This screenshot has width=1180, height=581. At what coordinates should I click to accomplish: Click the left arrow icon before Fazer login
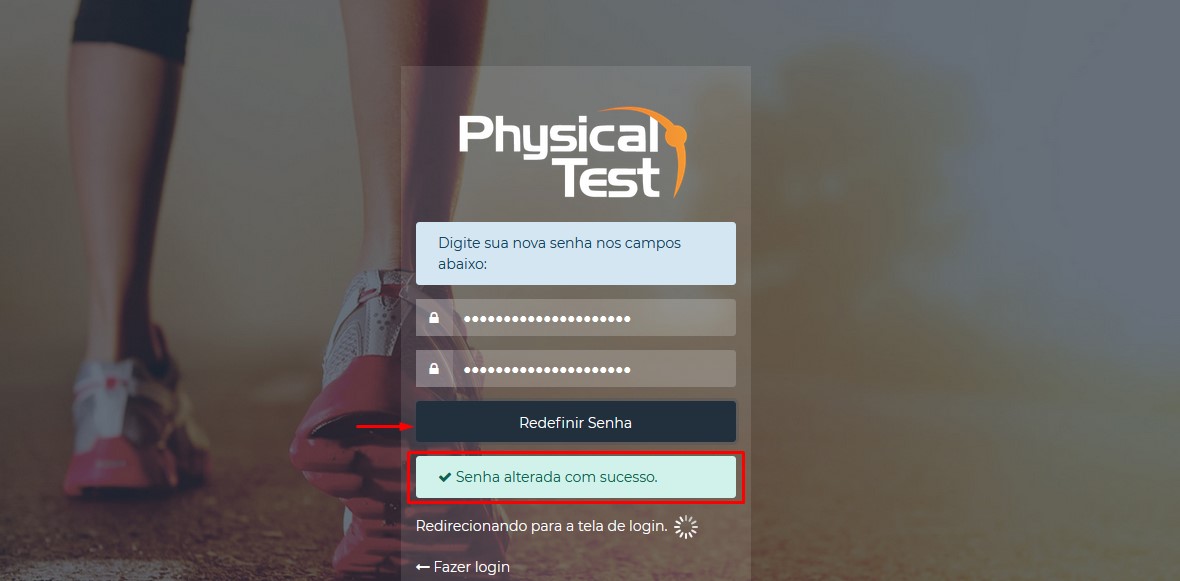(423, 567)
